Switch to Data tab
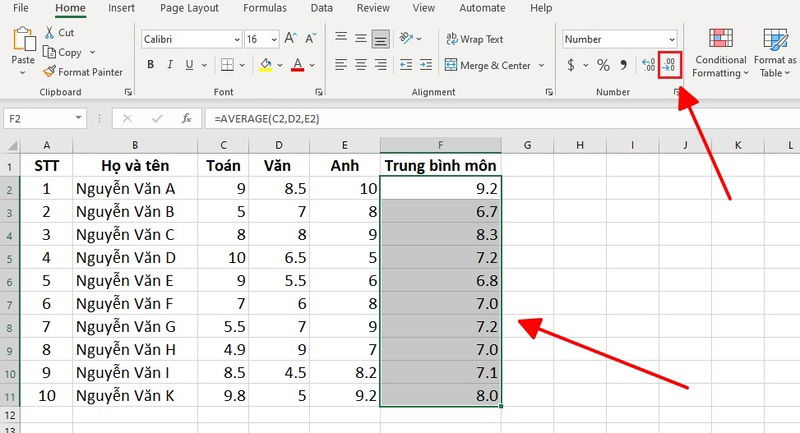This screenshot has width=800, height=433. coord(321,8)
